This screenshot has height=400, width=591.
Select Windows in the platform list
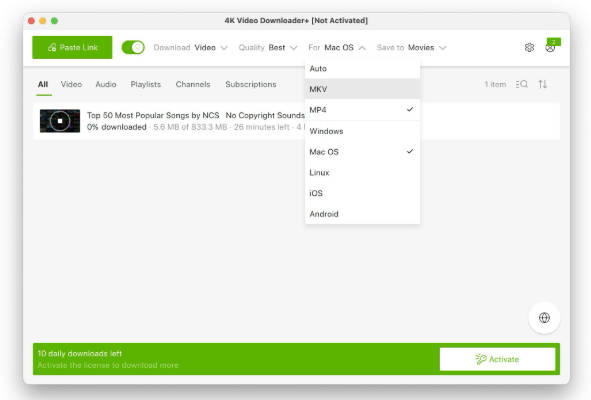point(362,131)
